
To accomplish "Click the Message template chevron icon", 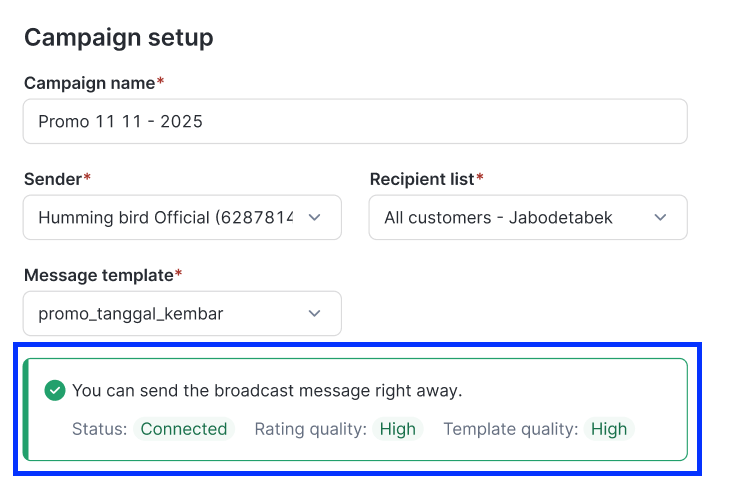I will 314,313.
